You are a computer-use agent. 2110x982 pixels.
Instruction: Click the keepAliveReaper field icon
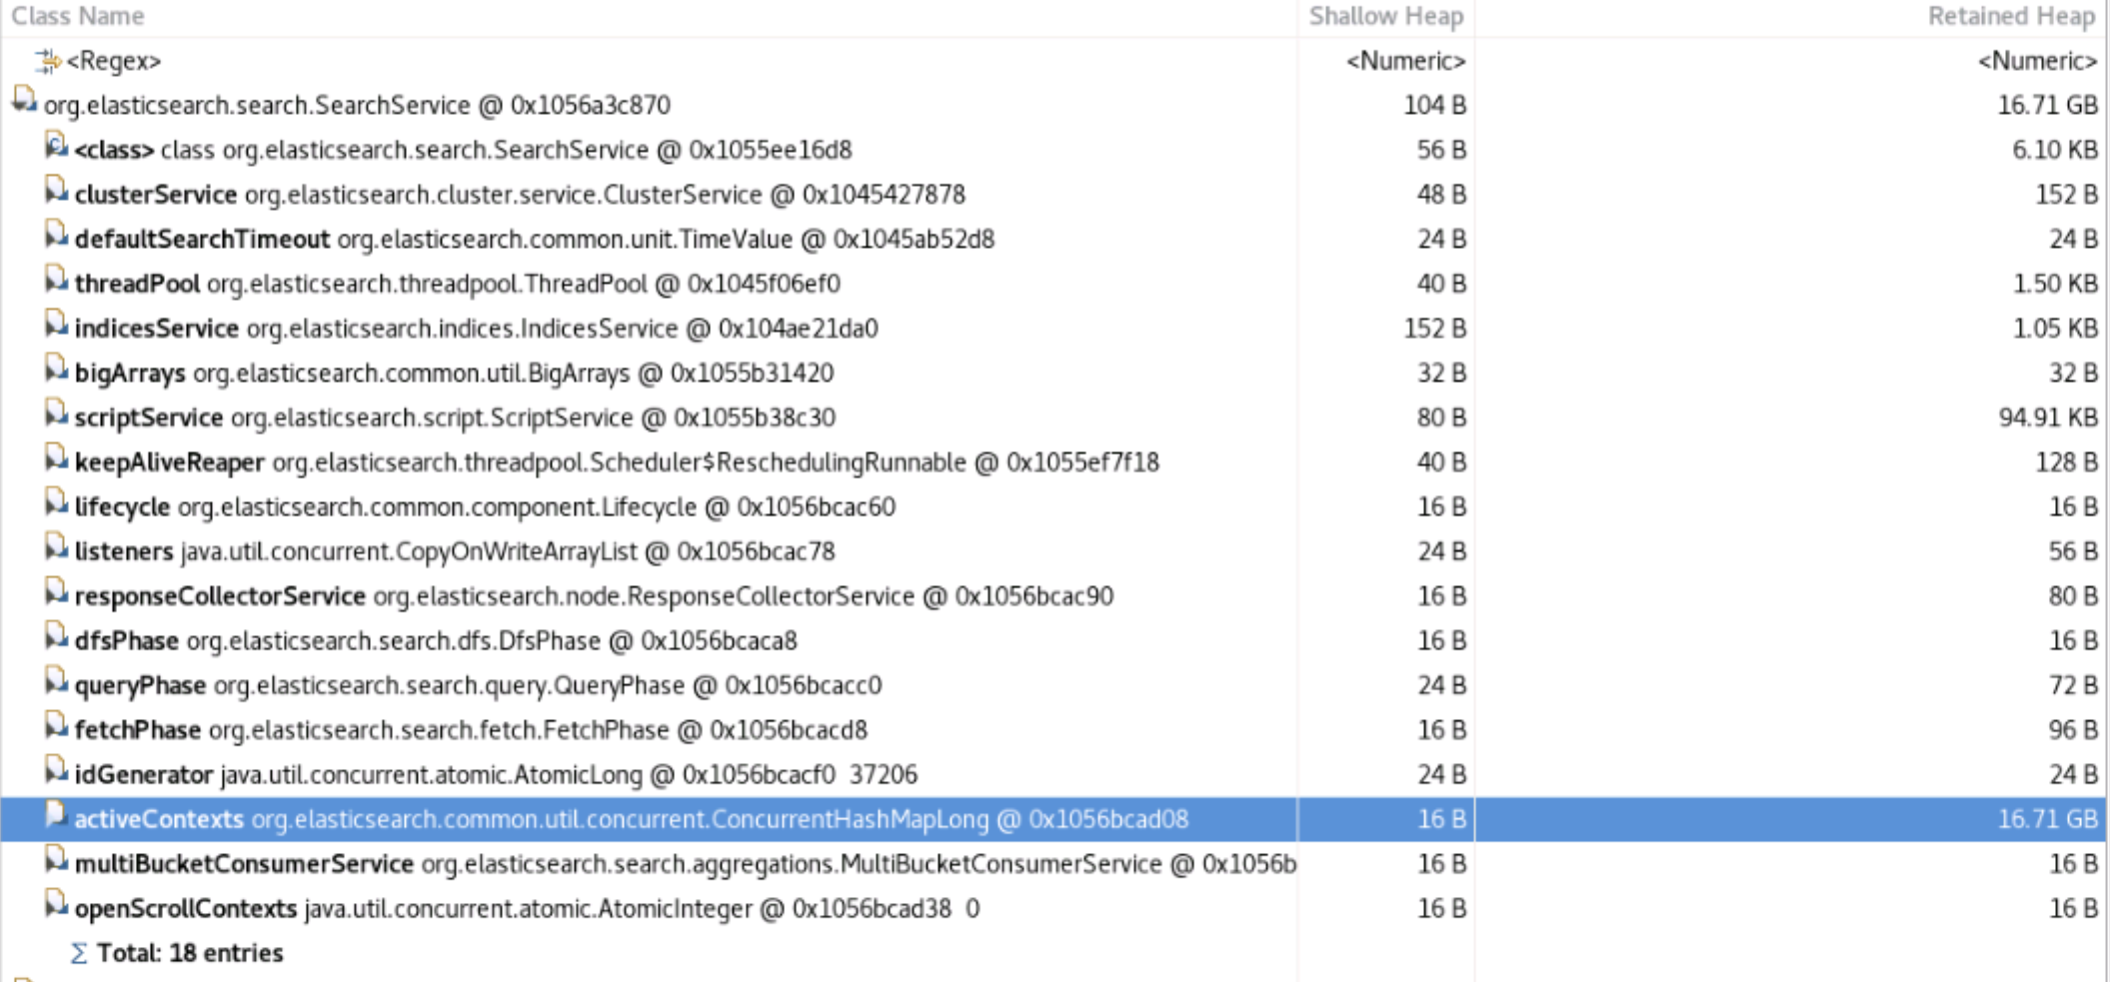coord(56,458)
